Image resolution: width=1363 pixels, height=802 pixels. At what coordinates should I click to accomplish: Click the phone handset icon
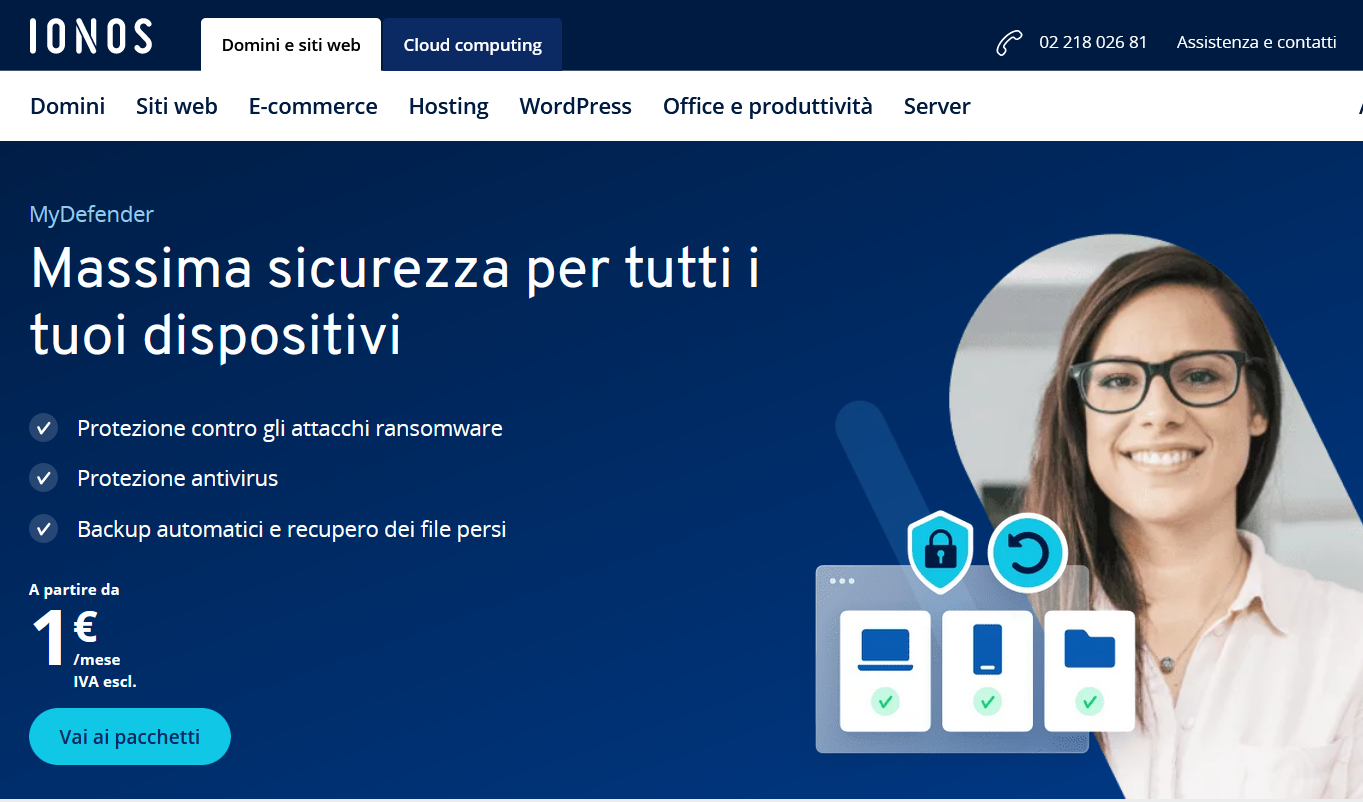coord(1009,43)
